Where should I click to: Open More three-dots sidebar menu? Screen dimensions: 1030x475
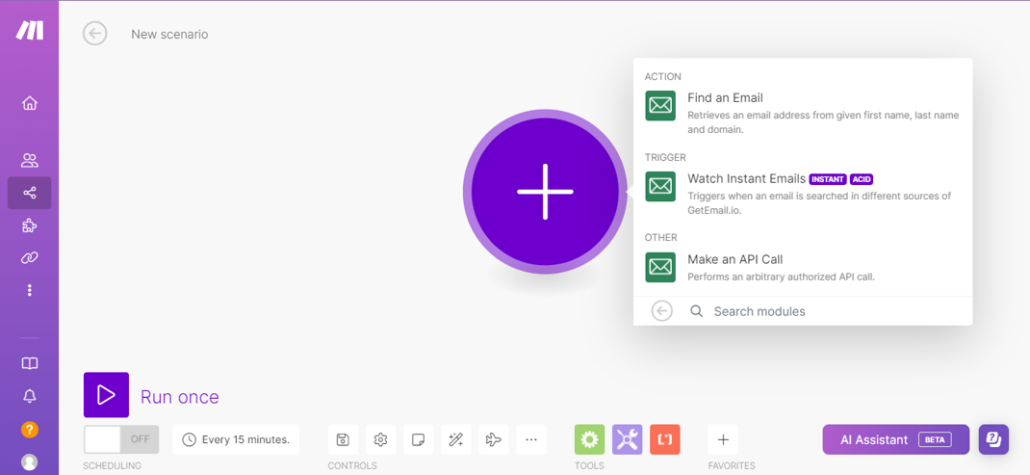(30, 290)
